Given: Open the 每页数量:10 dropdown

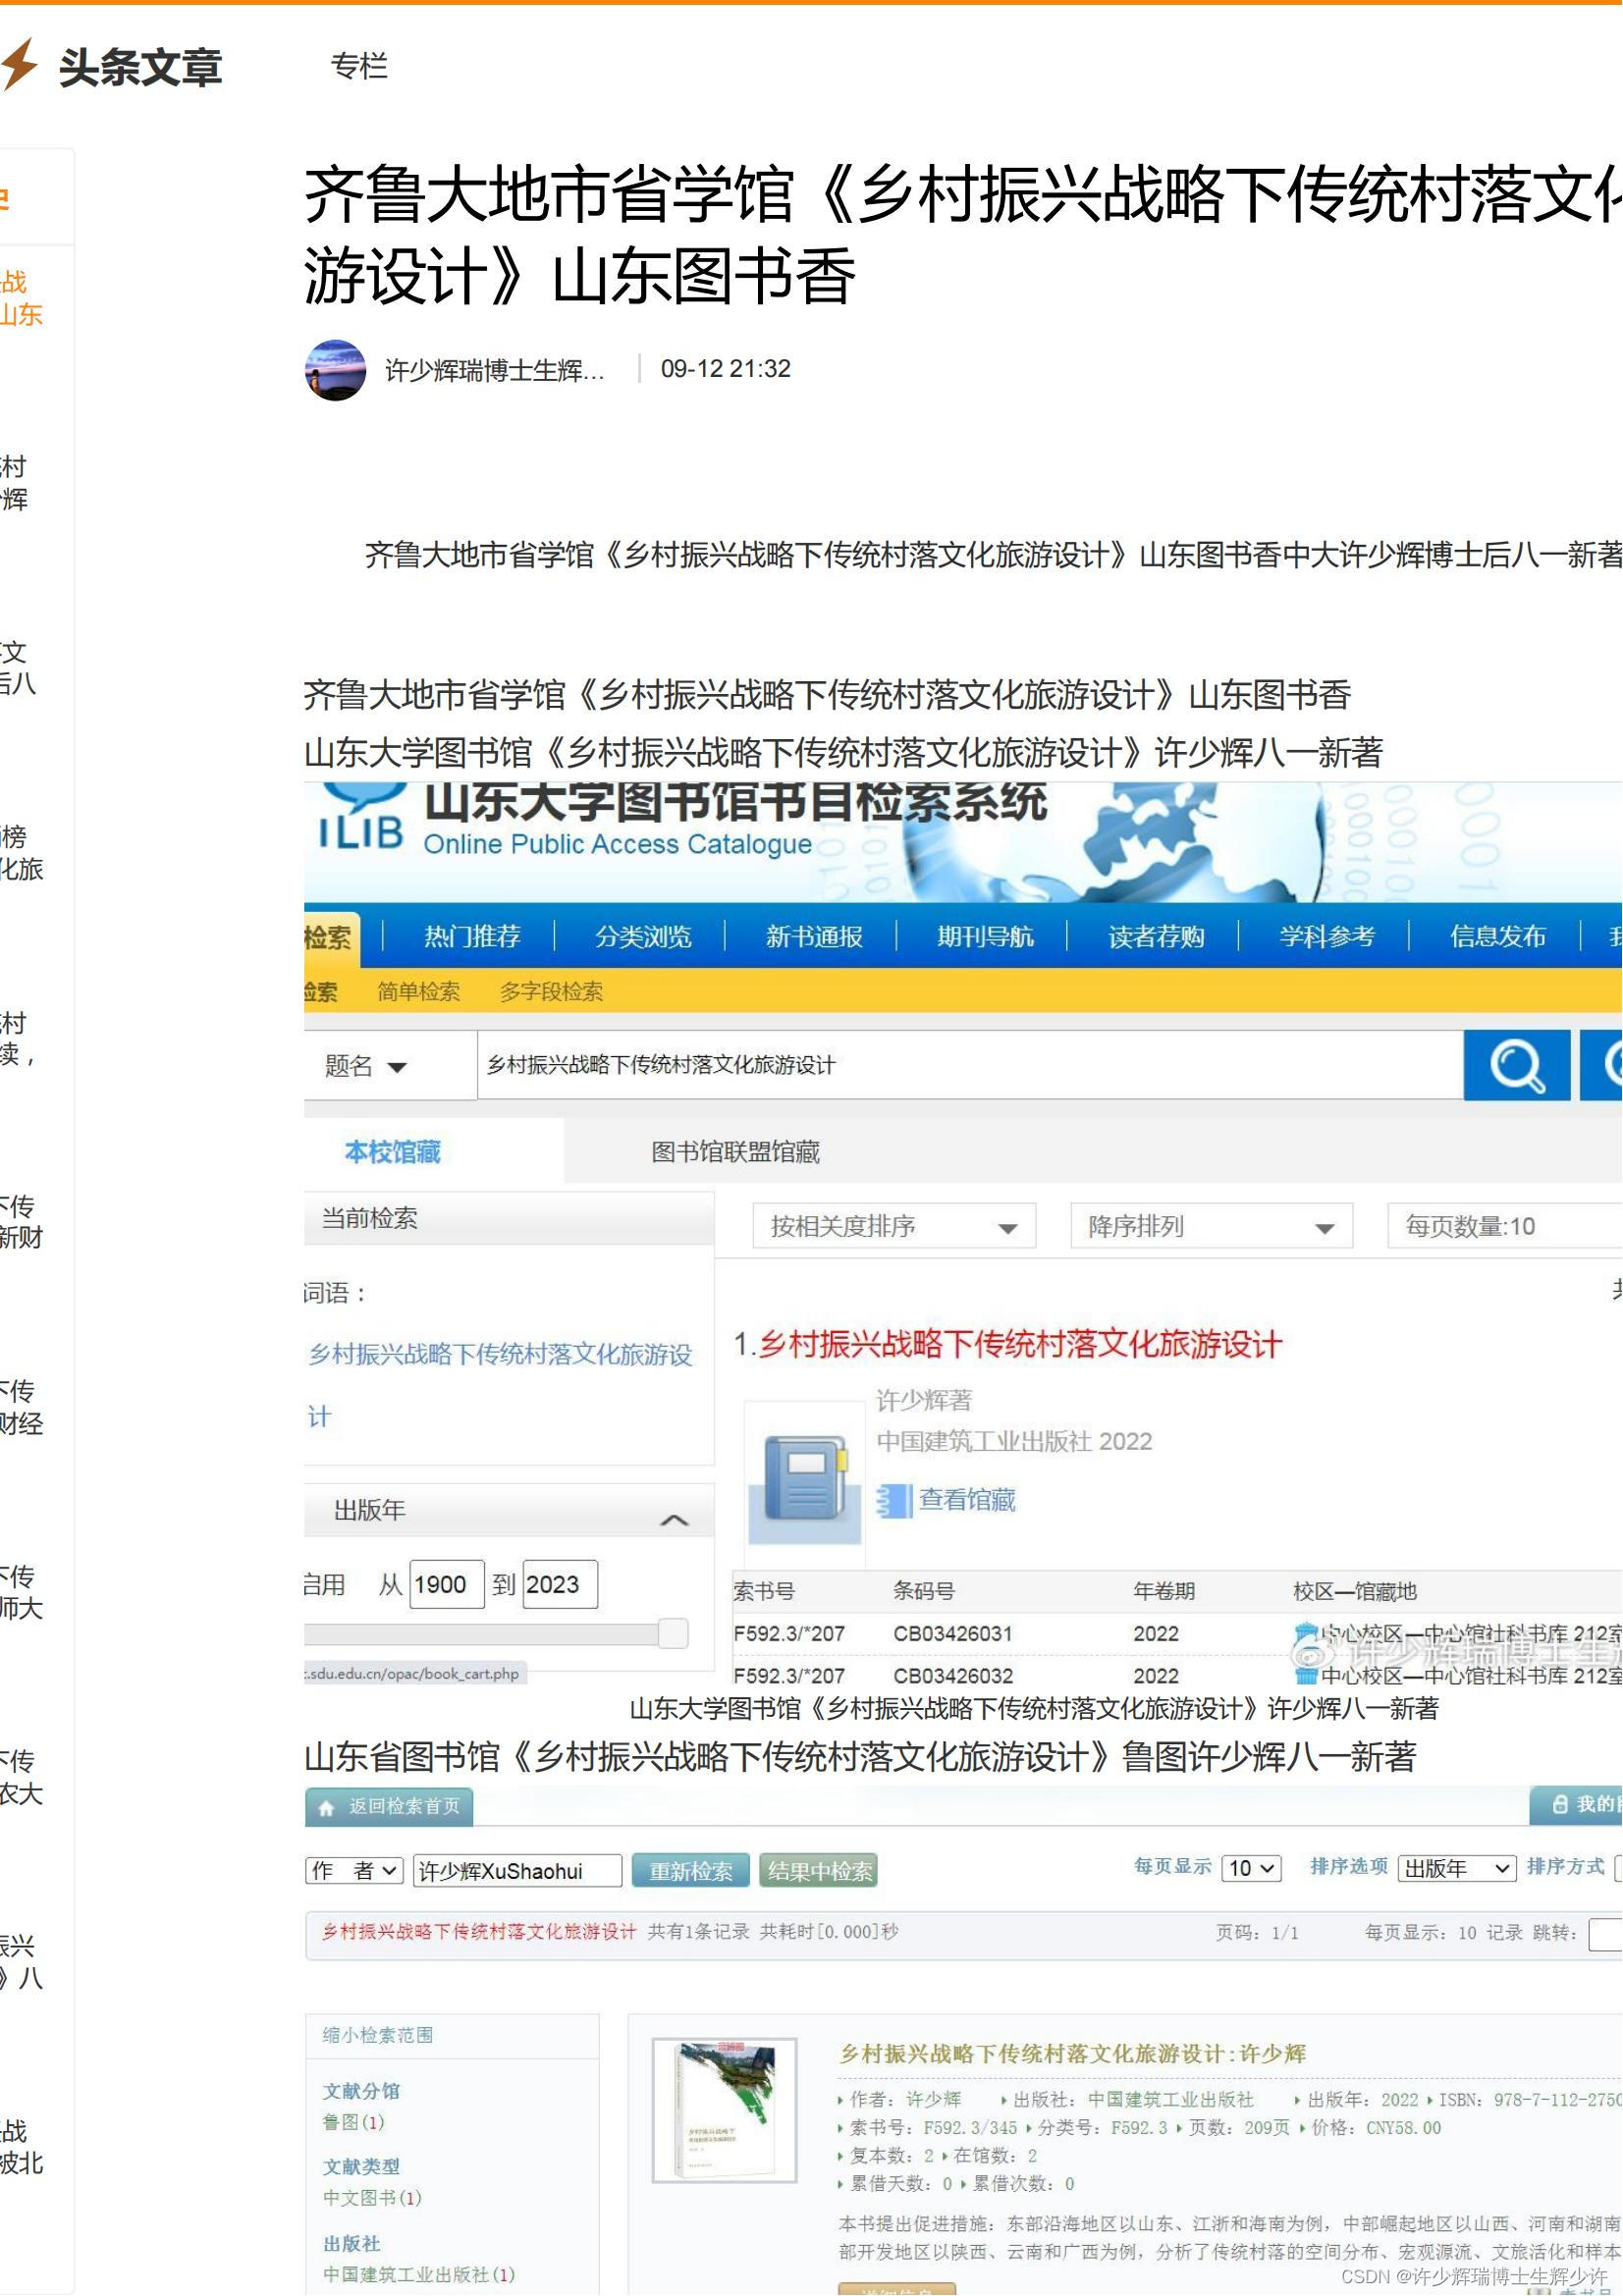Looking at the screenshot, I should (1505, 1227).
